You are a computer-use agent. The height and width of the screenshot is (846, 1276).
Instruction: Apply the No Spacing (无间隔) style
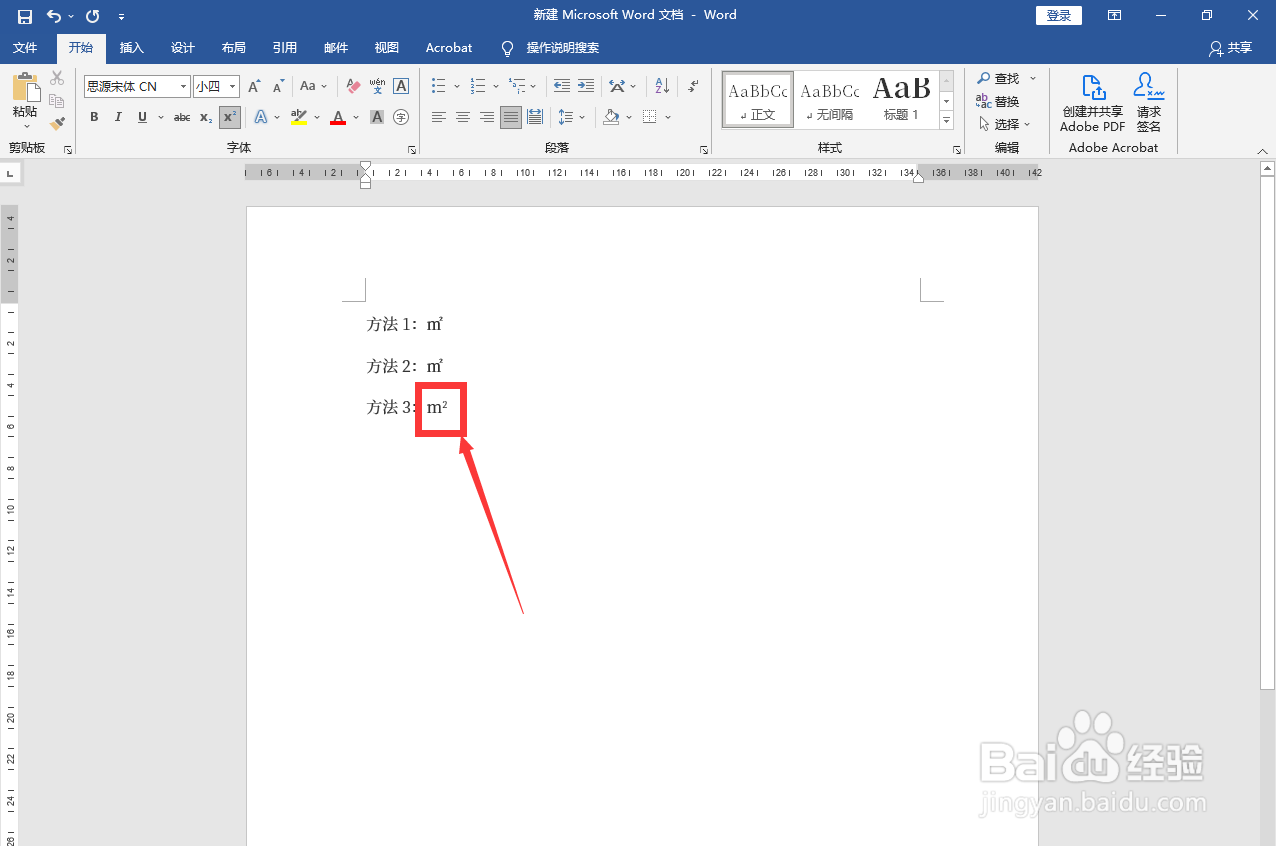830,99
